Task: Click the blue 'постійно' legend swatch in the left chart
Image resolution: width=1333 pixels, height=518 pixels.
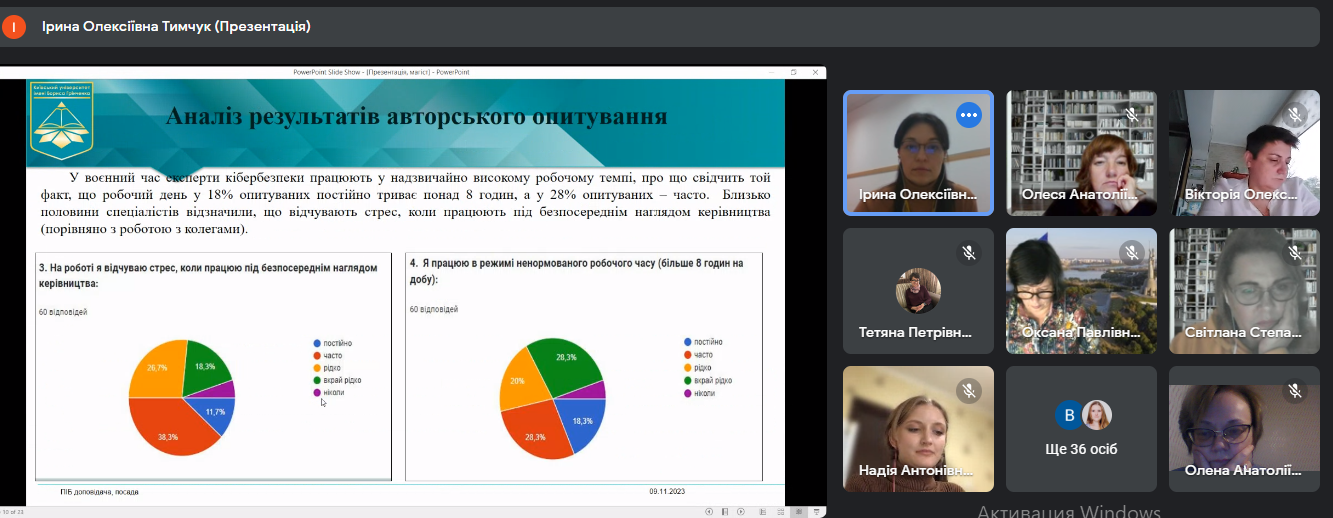Action: coord(316,344)
